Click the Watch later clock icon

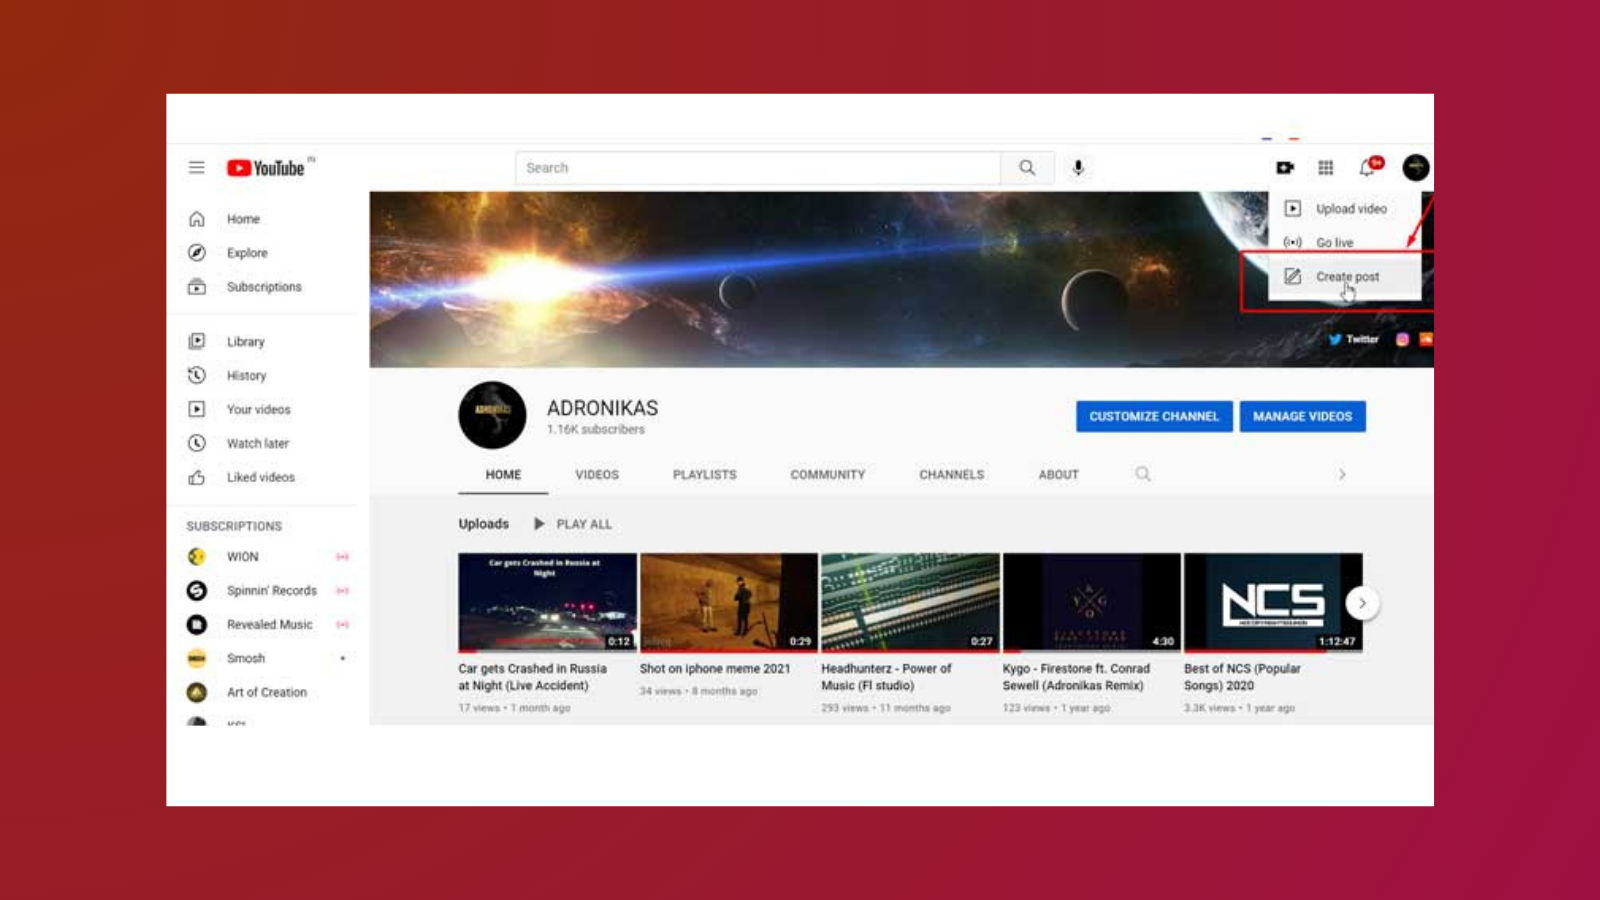click(197, 443)
